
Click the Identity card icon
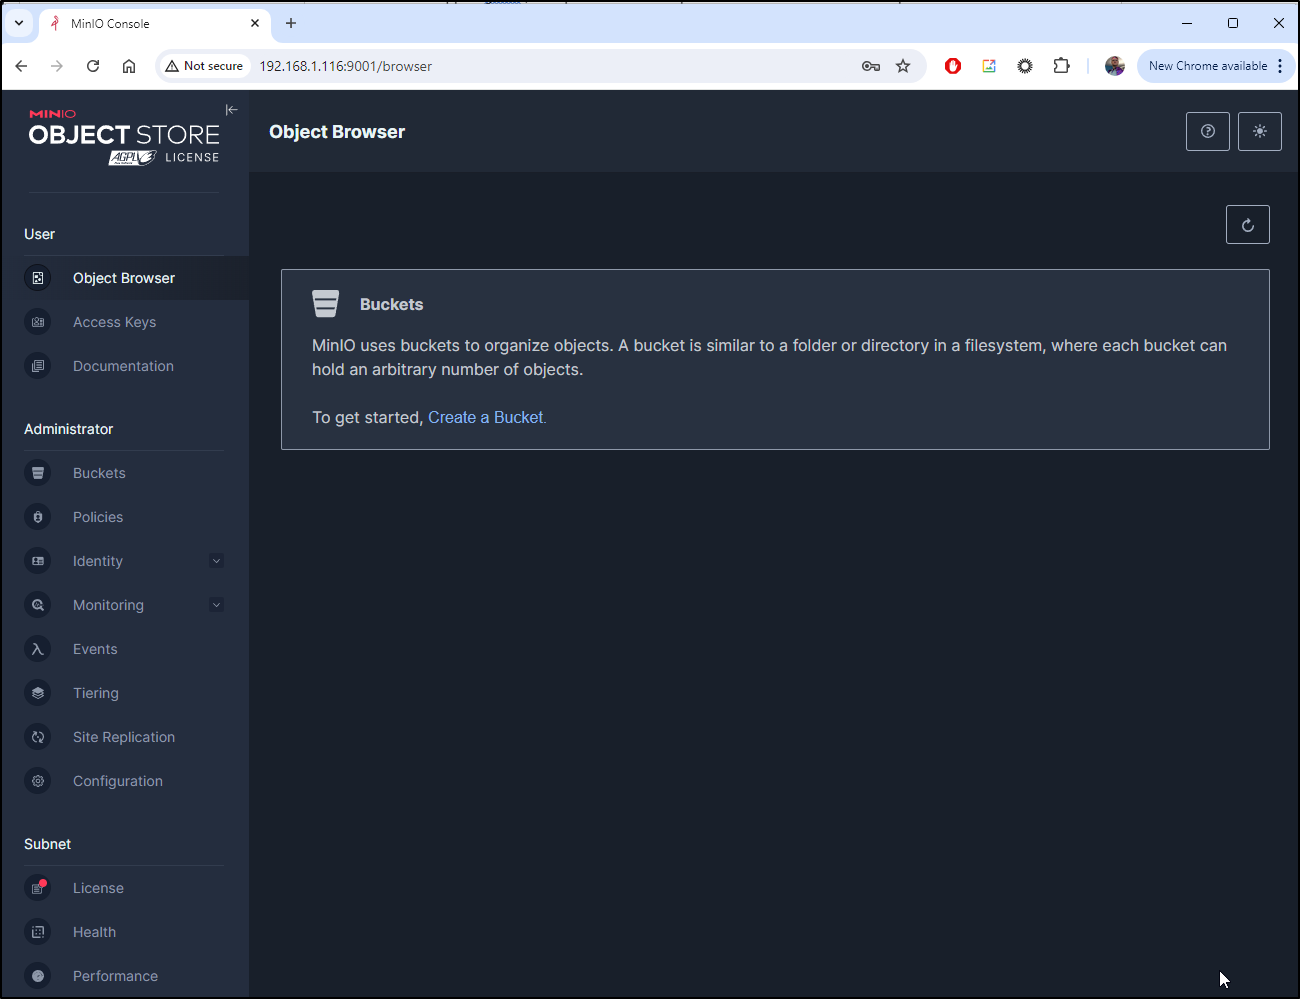click(38, 561)
